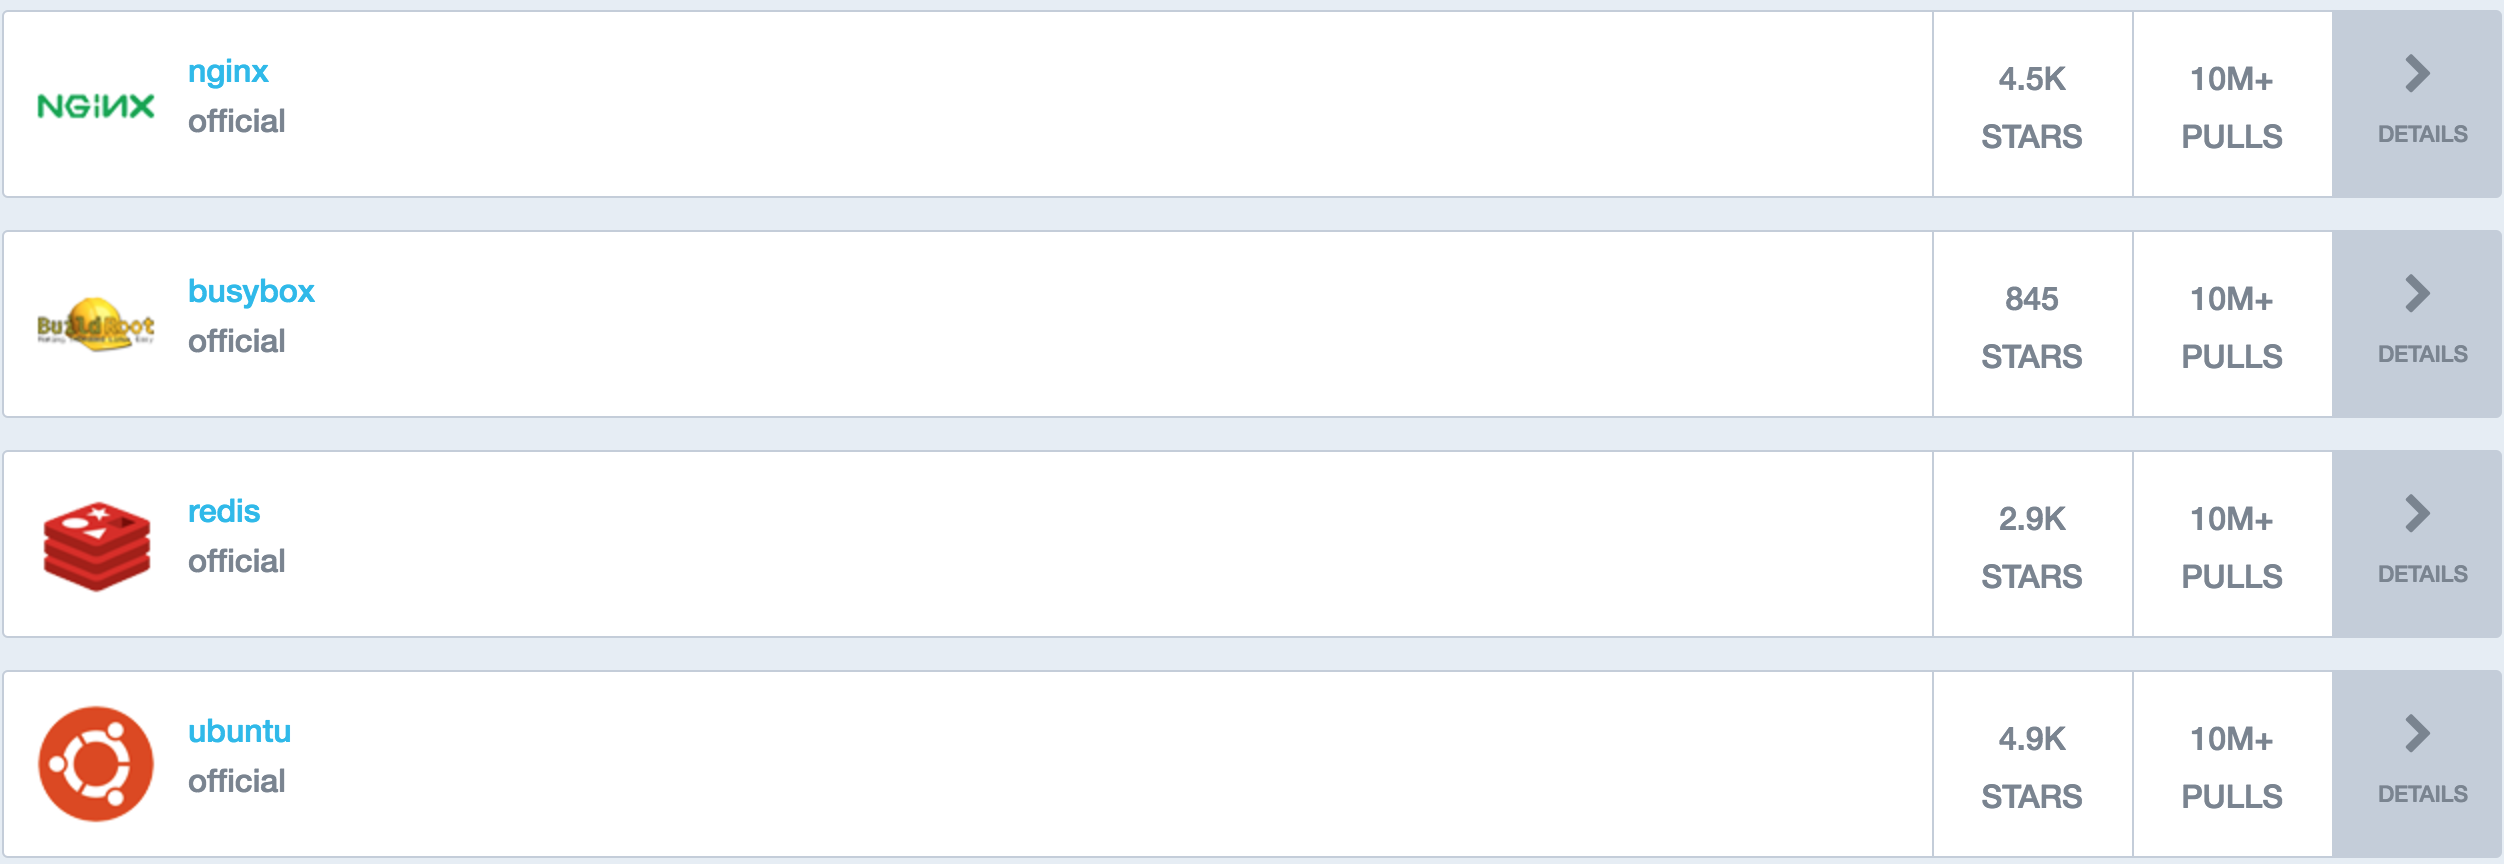Screen dimensions: 2504x864
Task: Click the red Redis stack logo
Action: coord(96,546)
